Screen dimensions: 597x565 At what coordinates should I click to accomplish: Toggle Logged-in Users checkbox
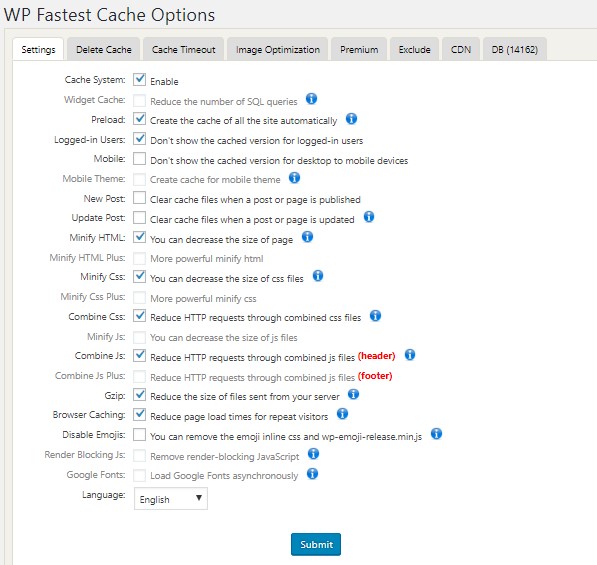point(139,139)
